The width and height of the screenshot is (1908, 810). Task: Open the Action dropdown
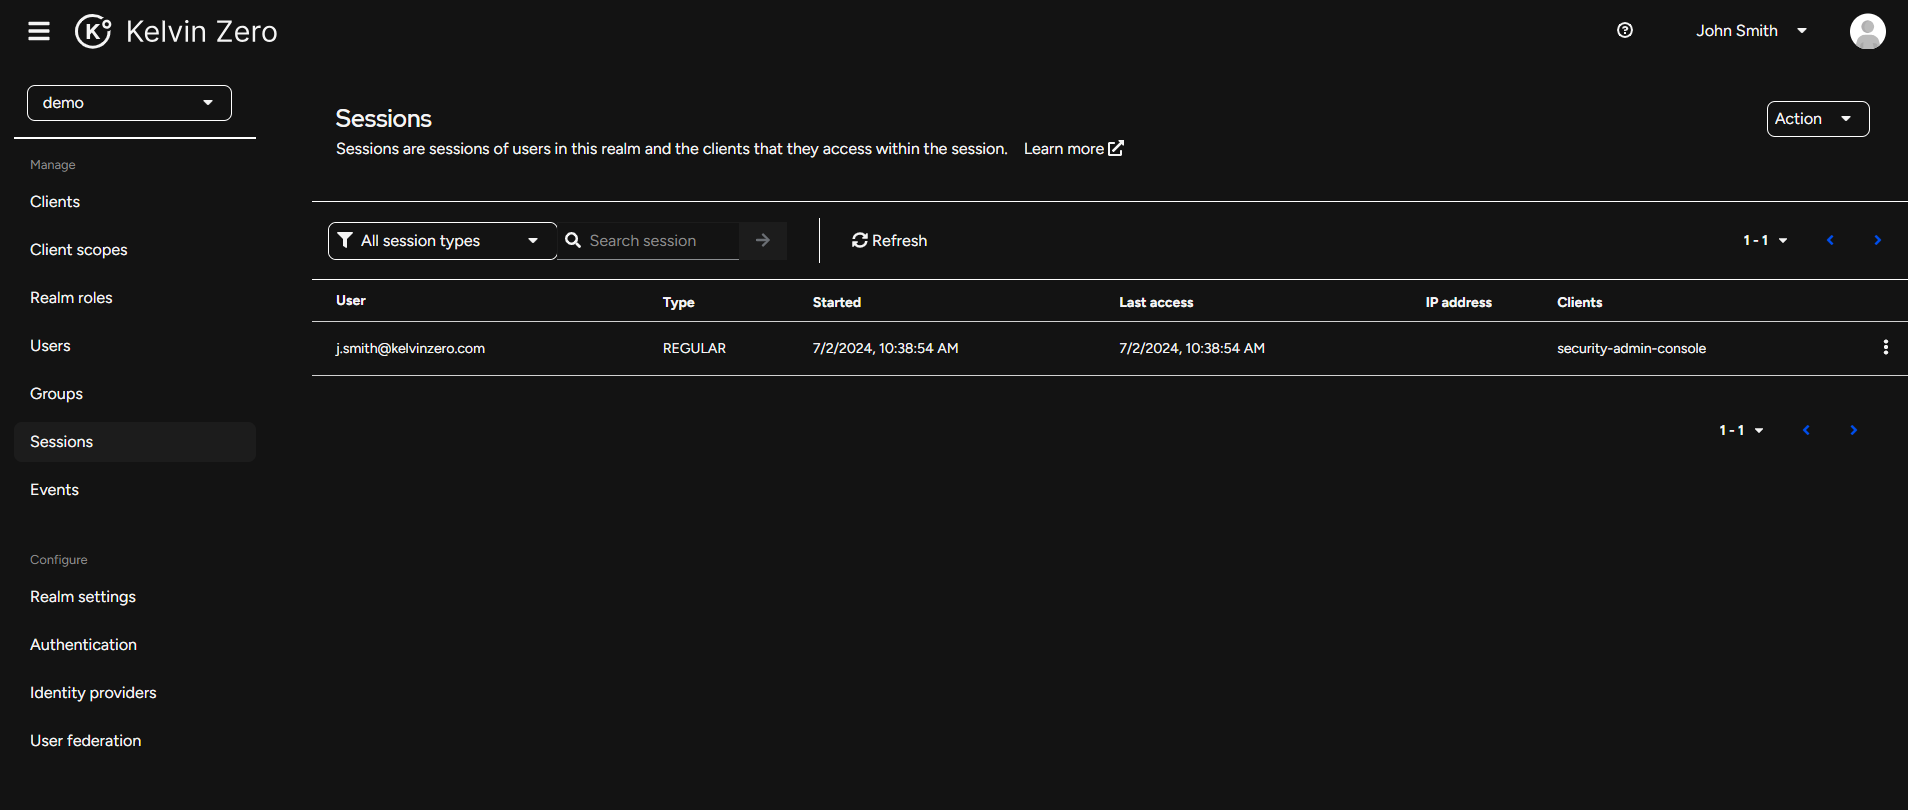(1817, 119)
